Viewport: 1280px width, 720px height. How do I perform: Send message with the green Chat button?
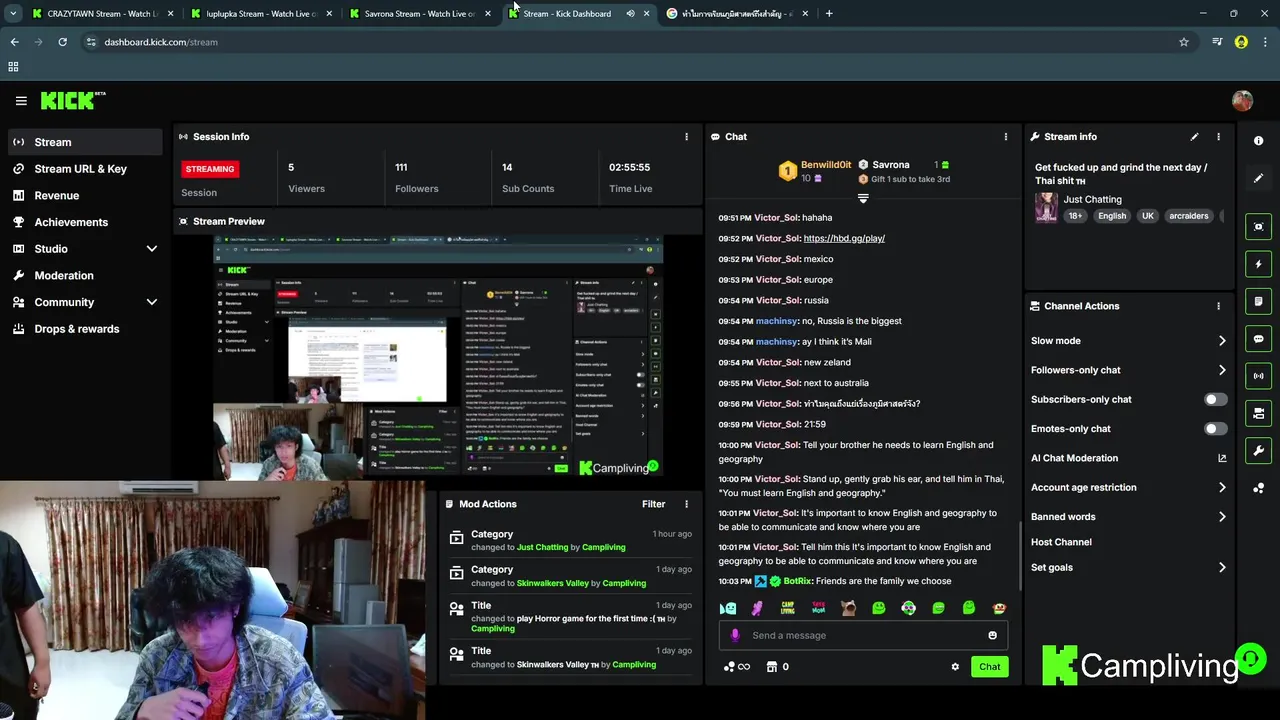click(x=989, y=667)
